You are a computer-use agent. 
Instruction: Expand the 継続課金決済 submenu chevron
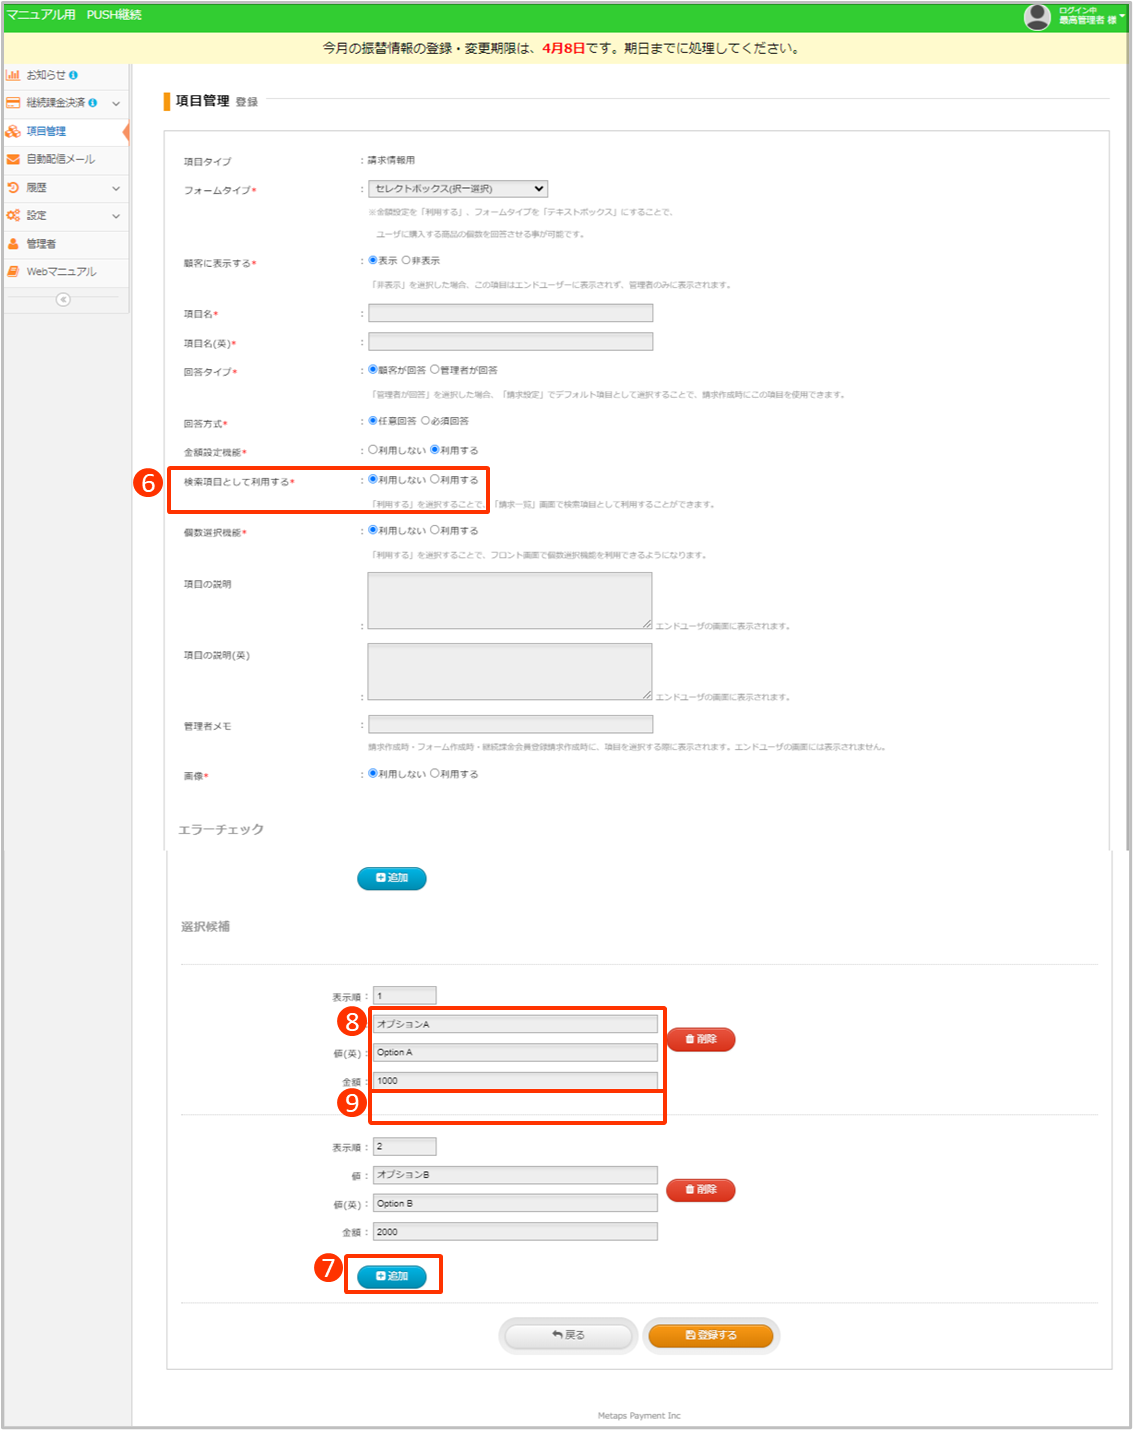[116, 104]
